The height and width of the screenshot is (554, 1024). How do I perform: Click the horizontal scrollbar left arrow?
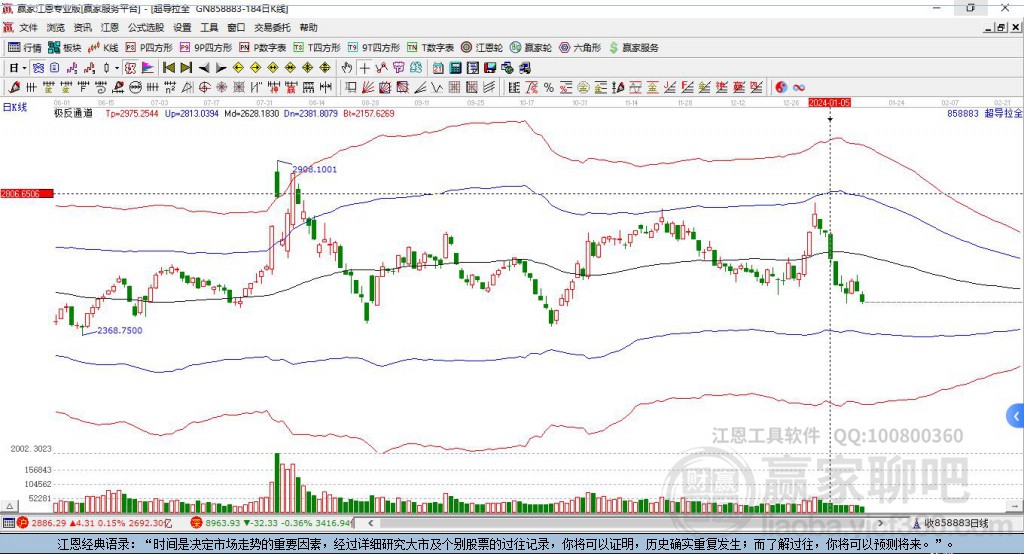pyautogui.click(x=370, y=523)
